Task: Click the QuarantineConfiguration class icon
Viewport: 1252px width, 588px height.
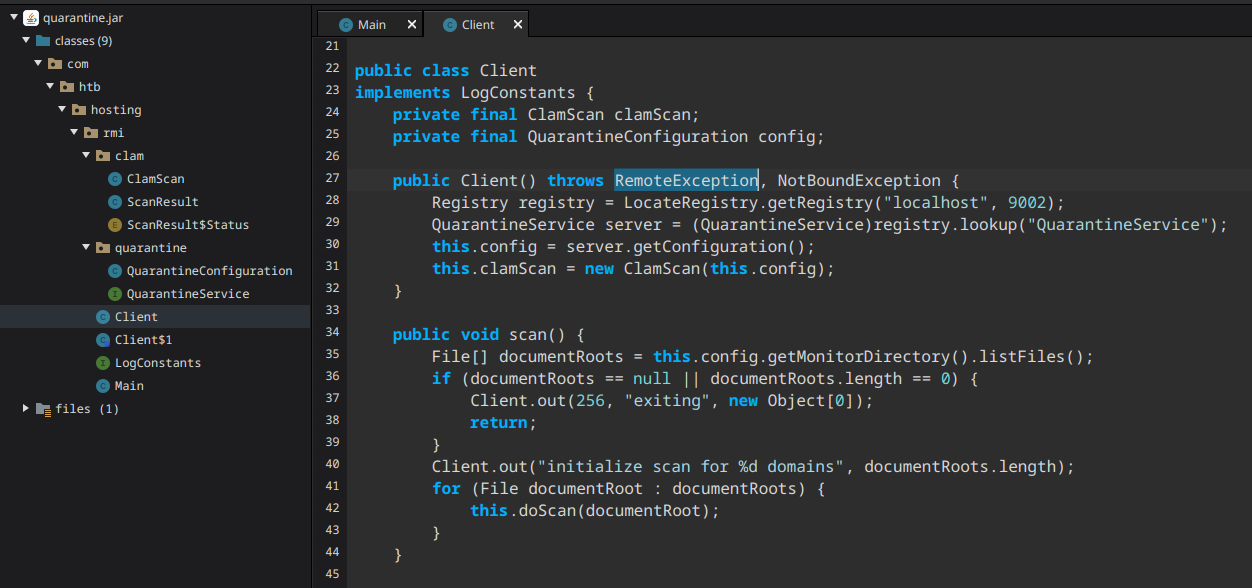Action: 115,271
